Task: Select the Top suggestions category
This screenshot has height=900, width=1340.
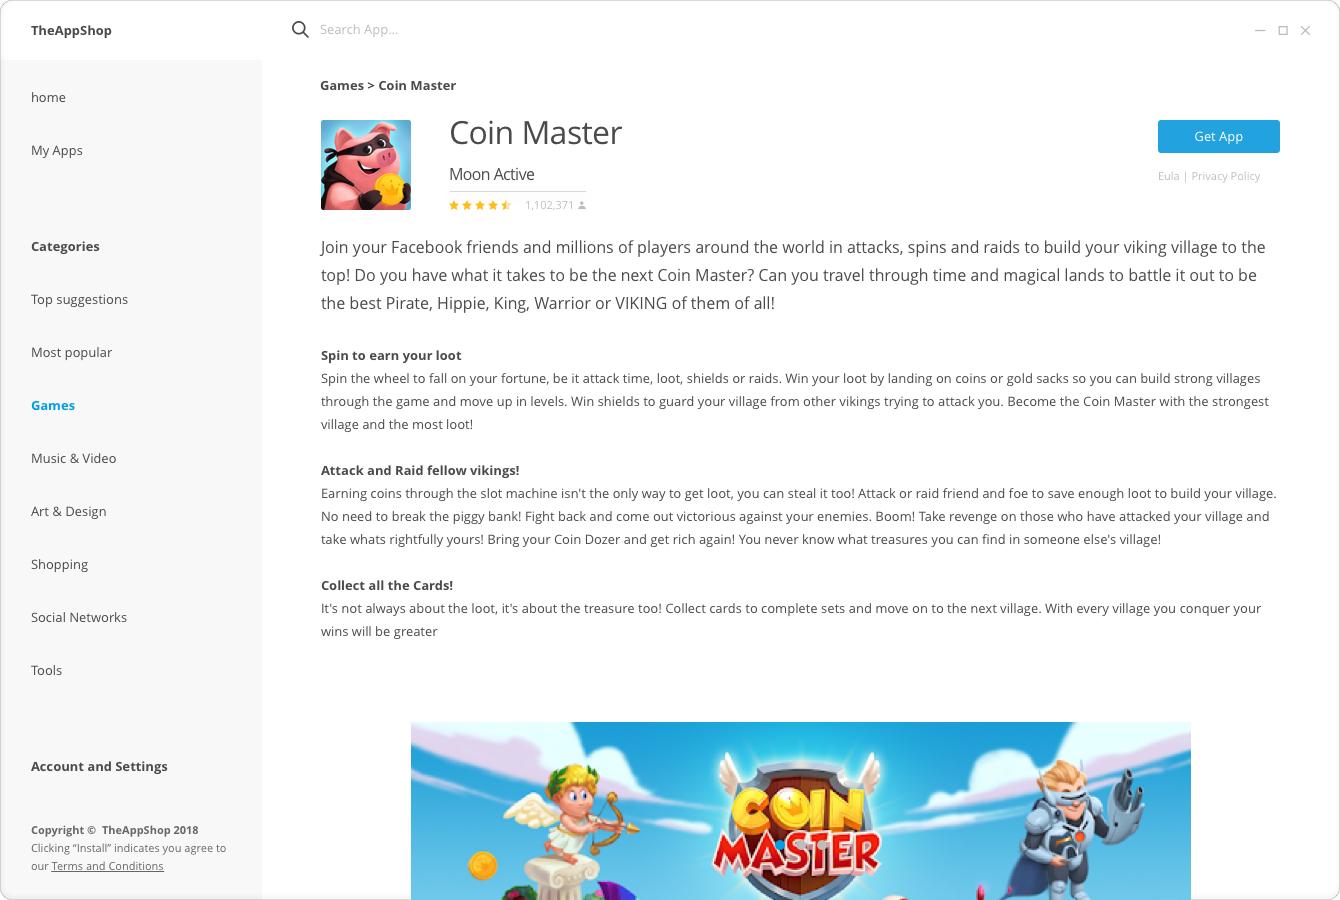Action: [x=80, y=299]
